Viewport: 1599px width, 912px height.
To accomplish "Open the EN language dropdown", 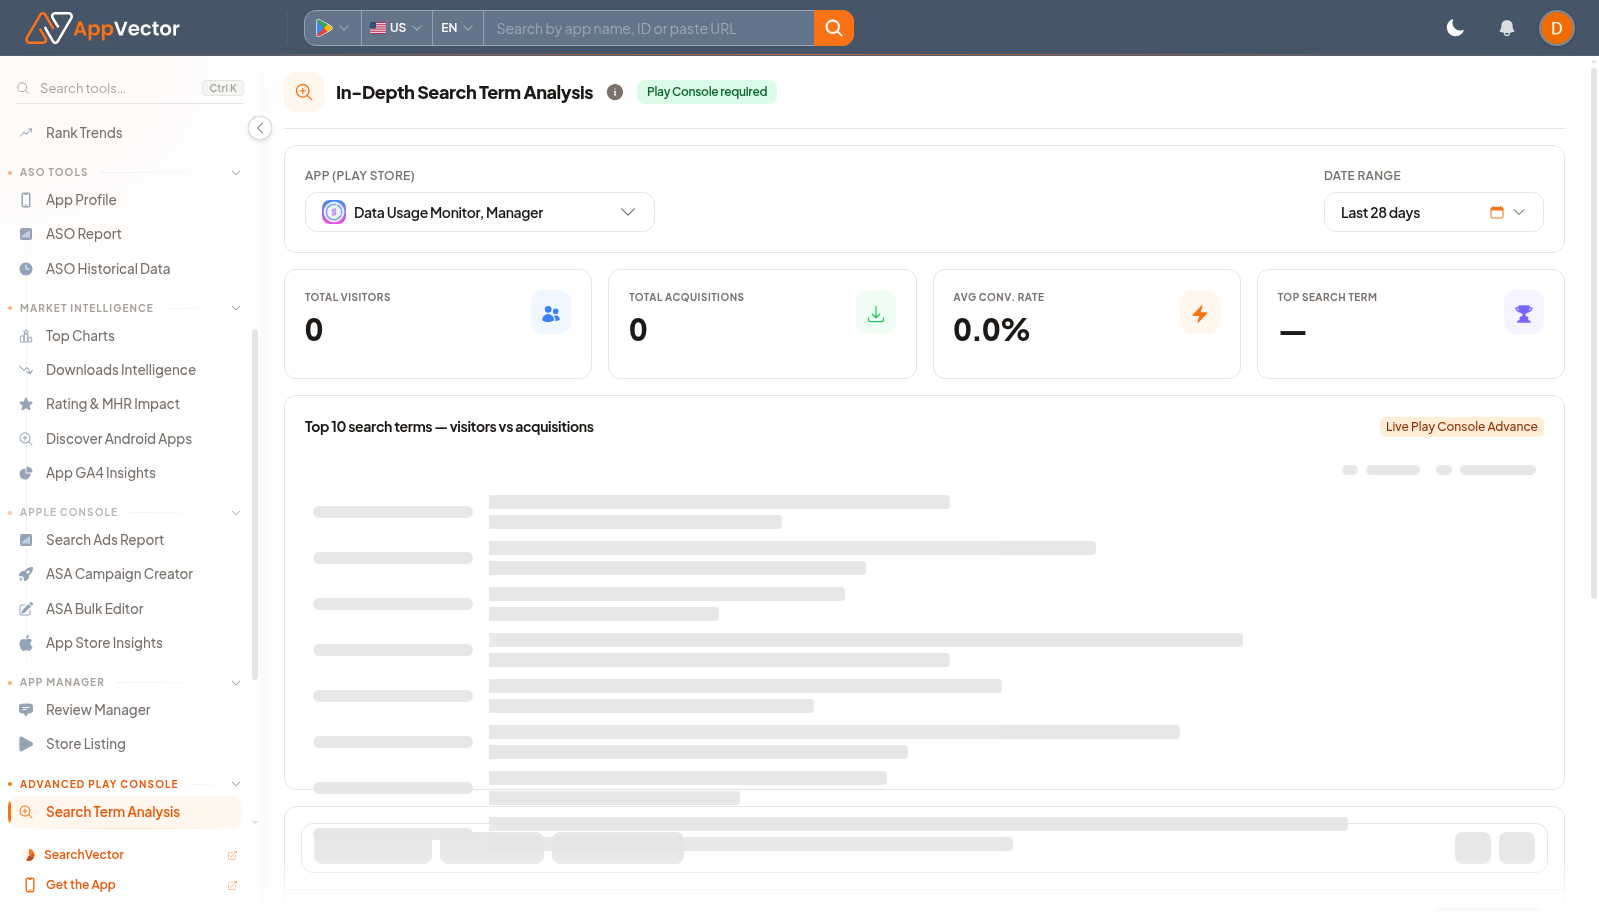I will 457,28.
